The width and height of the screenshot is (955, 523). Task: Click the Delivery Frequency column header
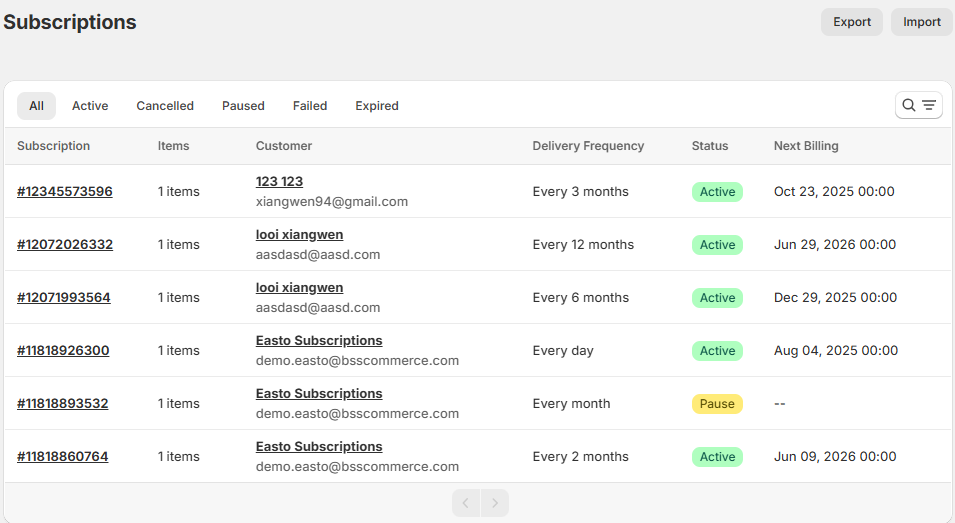pos(588,146)
